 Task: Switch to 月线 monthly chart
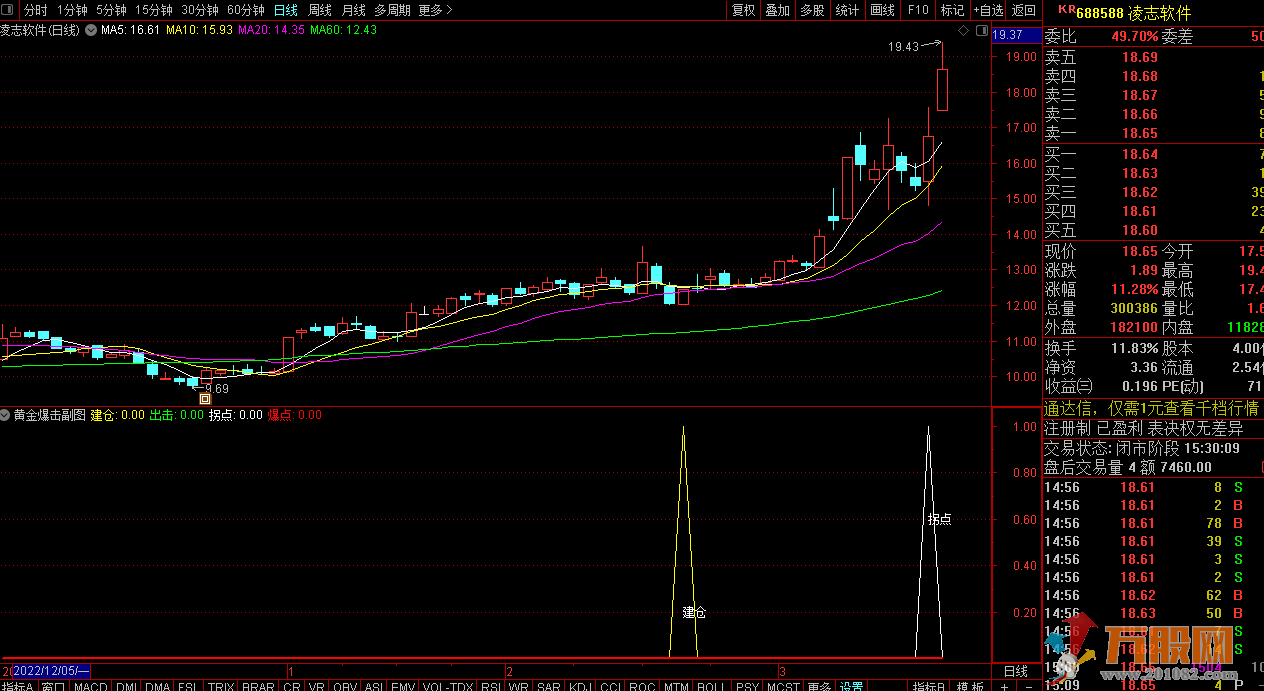pyautogui.click(x=354, y=10)
